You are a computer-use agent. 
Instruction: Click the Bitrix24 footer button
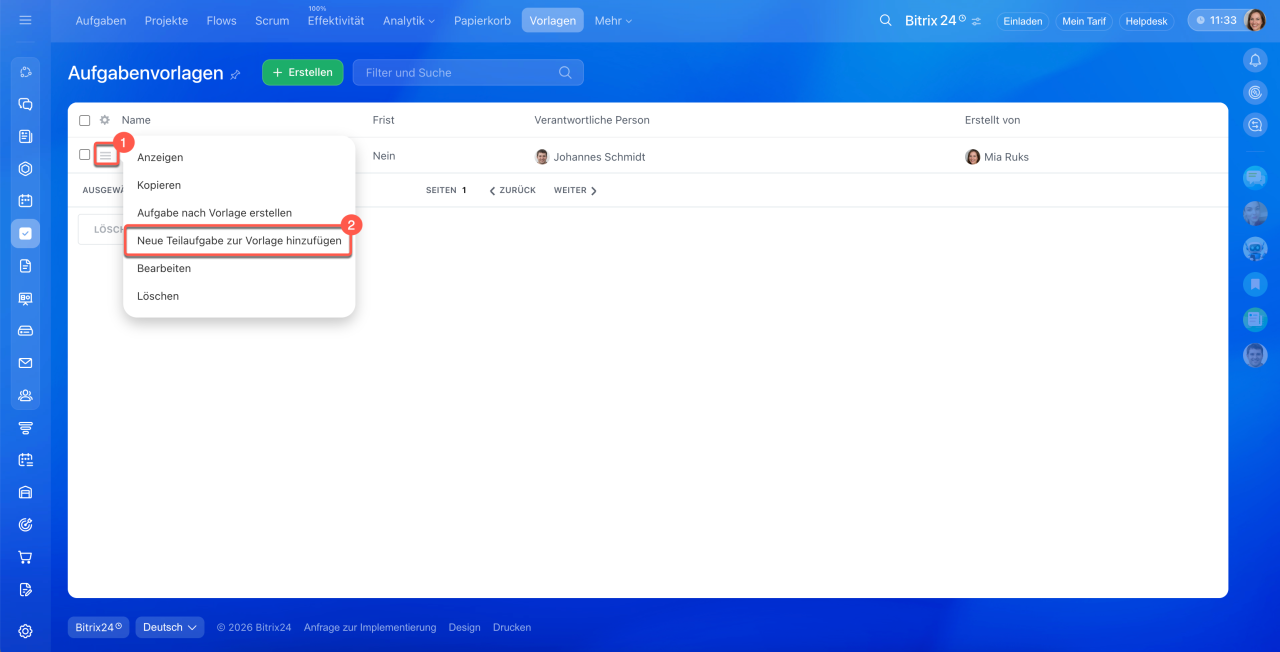click(98, 627)
